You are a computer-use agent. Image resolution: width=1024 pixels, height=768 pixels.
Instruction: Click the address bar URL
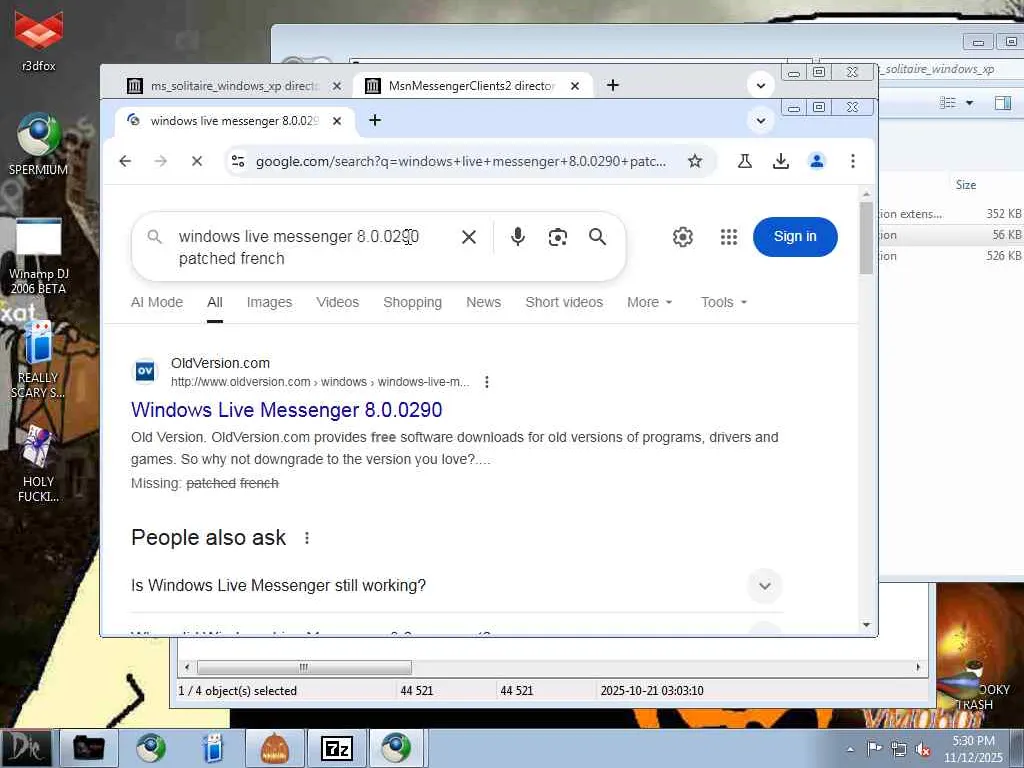460,161
